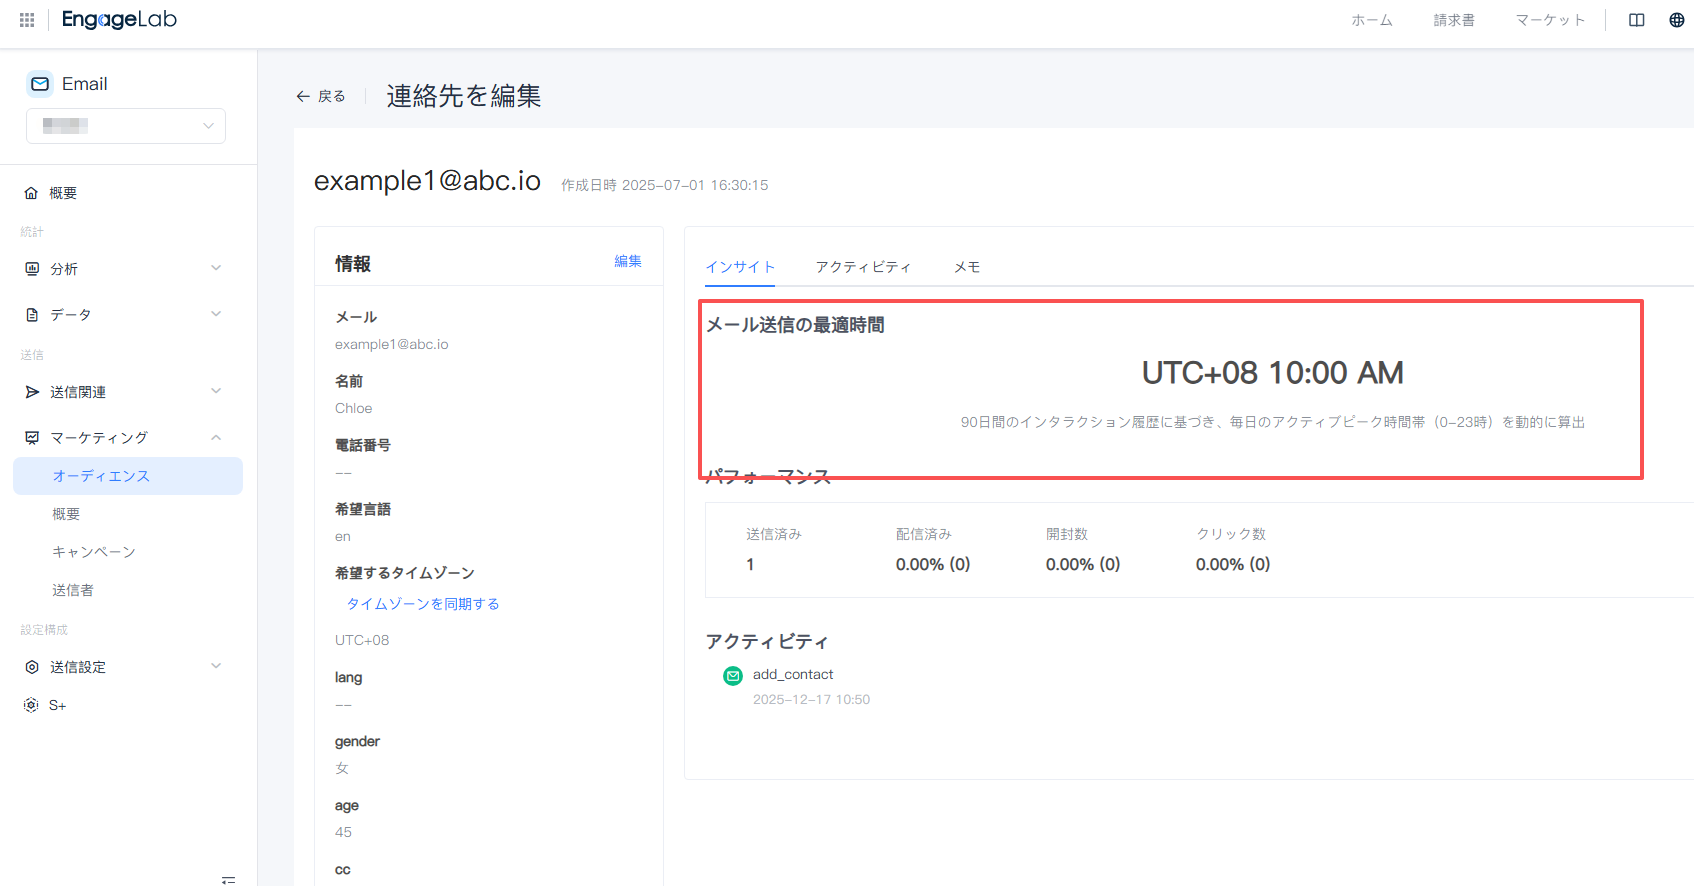Click the 編集 link in info panel
1694x886 pixels.
(628, 261)
